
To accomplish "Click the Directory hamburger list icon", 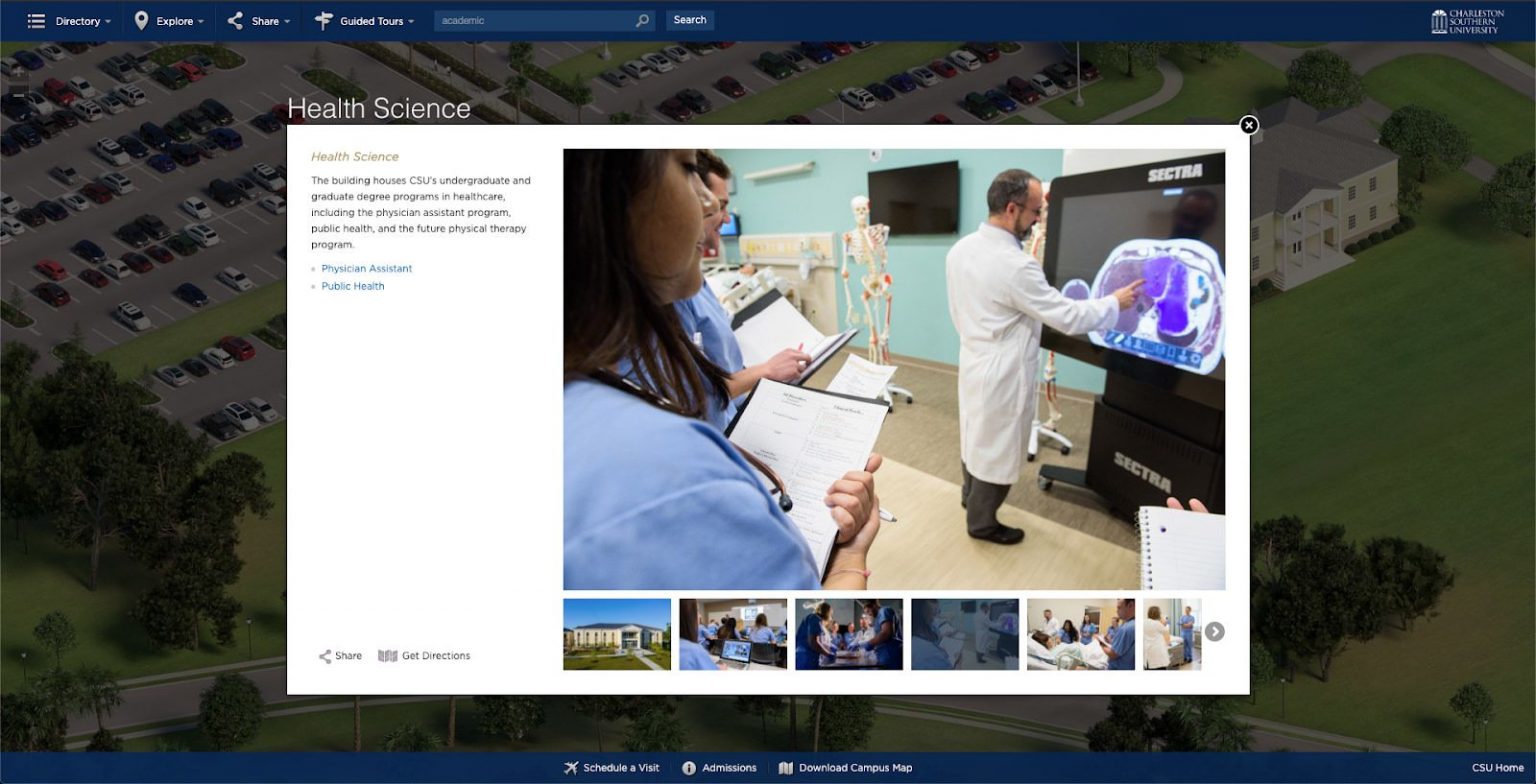I will (x=37, y=20).
